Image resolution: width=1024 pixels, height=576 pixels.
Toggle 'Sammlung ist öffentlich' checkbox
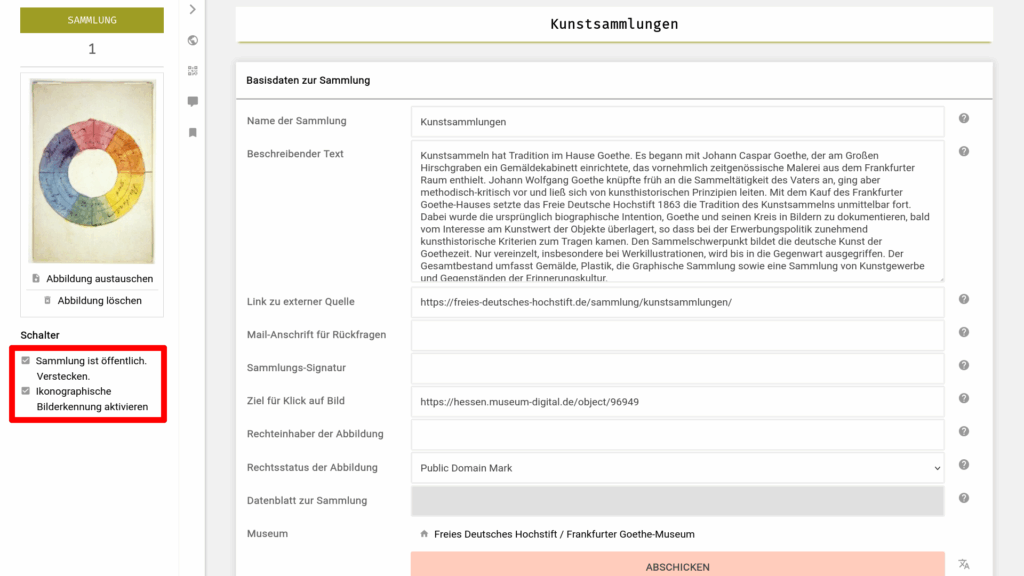coord(25,360)
